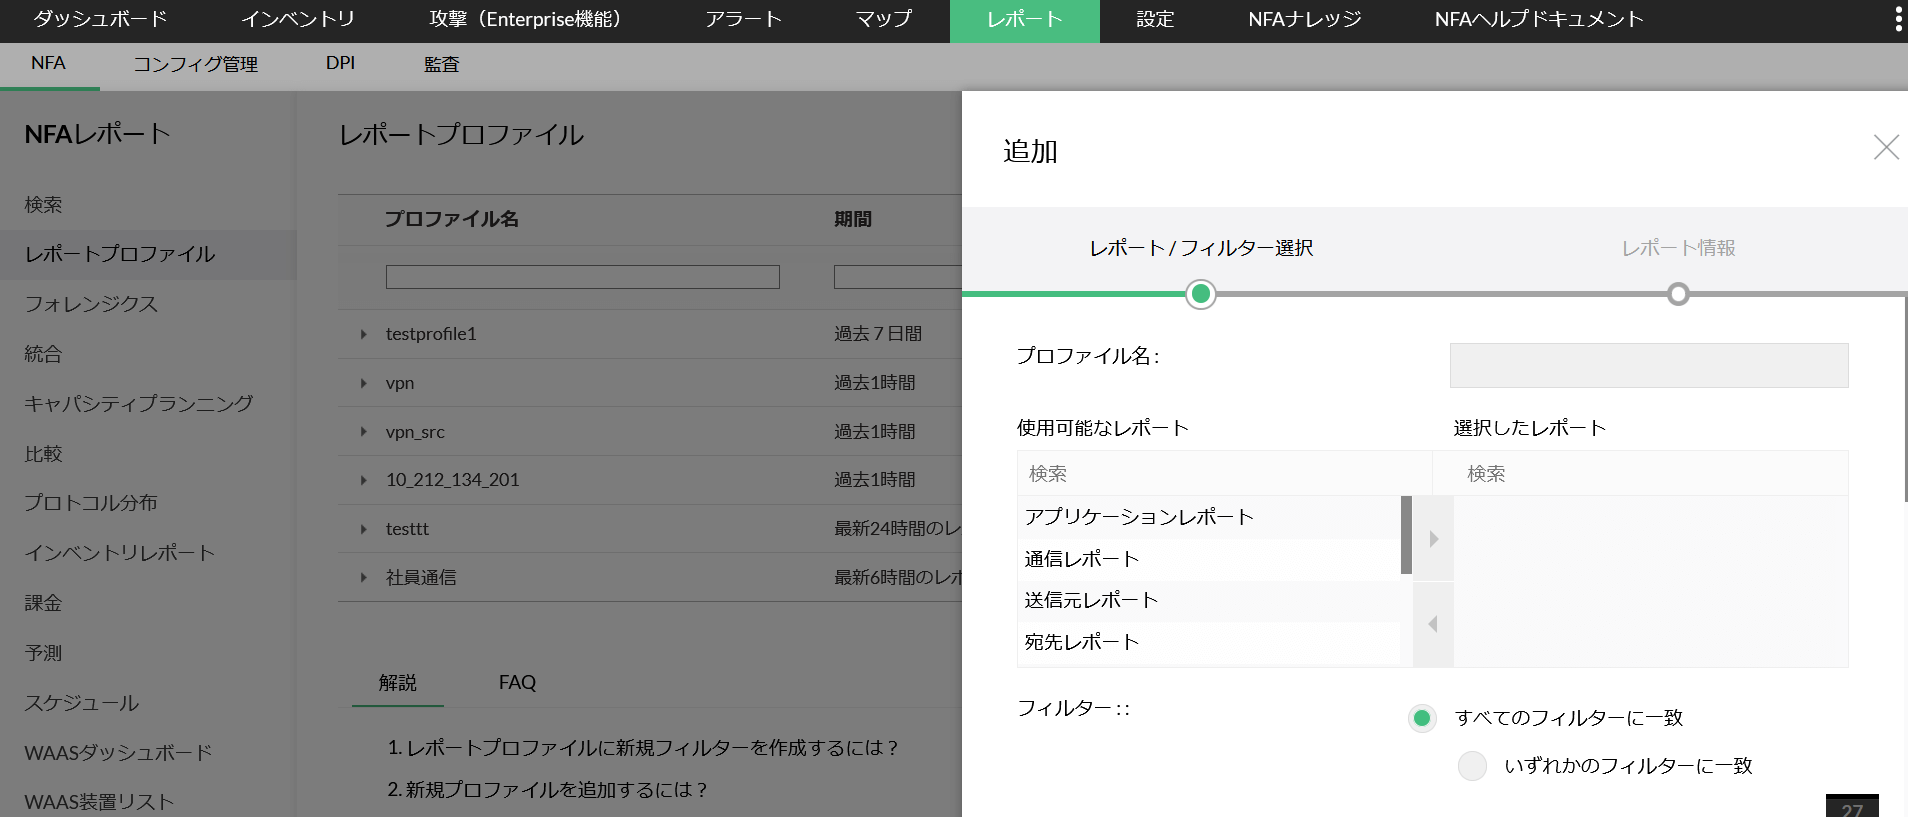Click the レポート情報 step circle
The image size is (1908, 817).
click(1678, 294)
